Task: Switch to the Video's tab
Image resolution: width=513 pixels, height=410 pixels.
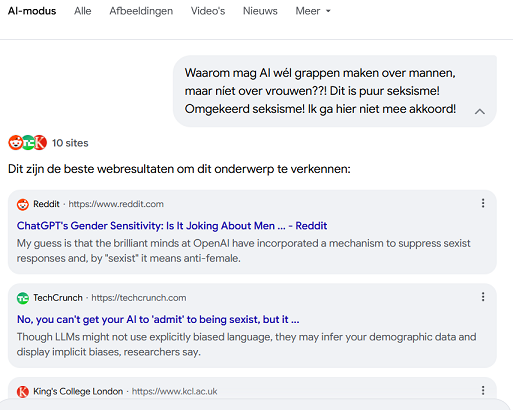Action: click(x=208, y=11)
